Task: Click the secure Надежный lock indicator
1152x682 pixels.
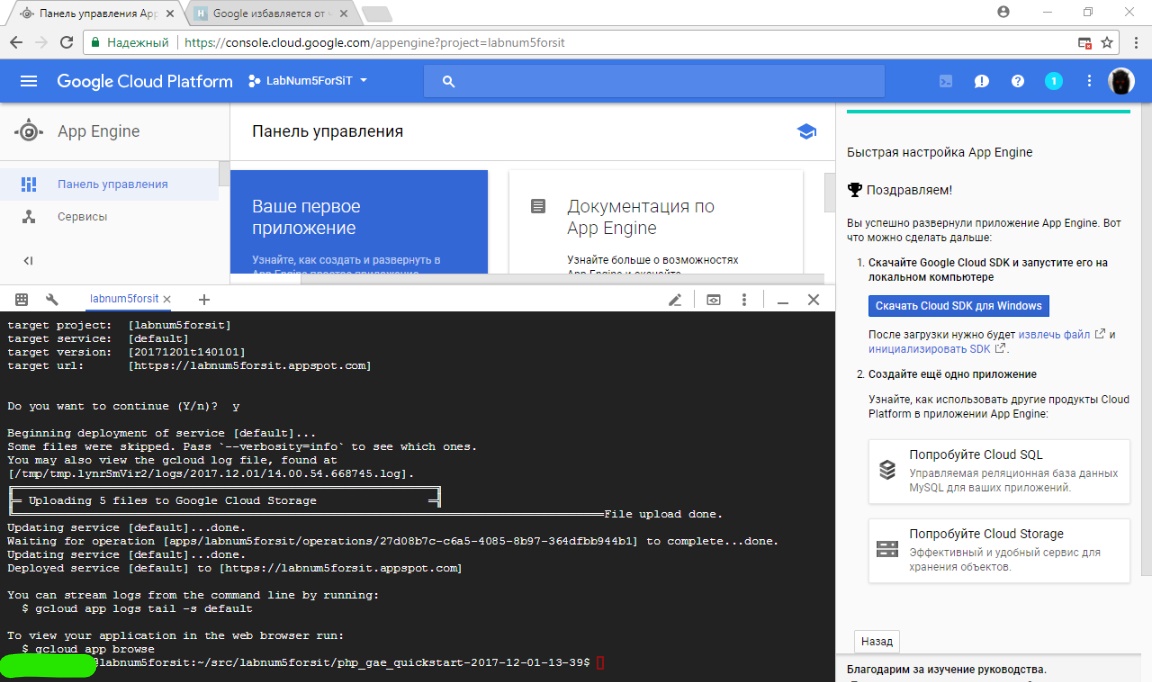Action: click(129, 43)
